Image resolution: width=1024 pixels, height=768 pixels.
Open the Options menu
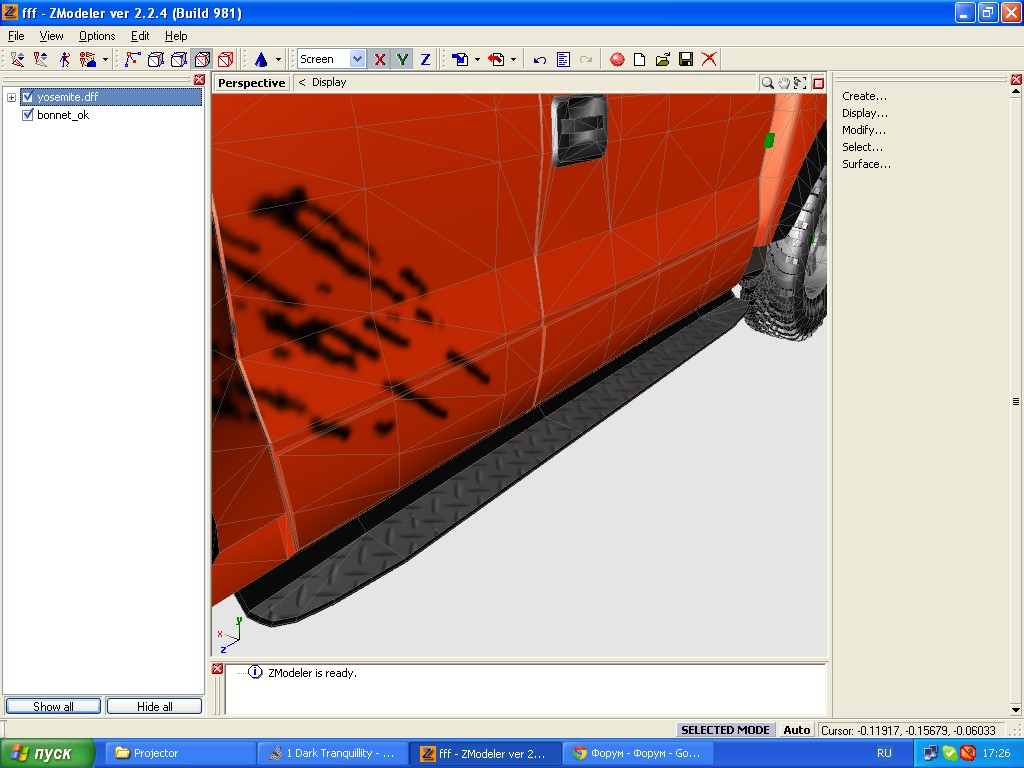[x=97, y=36]
